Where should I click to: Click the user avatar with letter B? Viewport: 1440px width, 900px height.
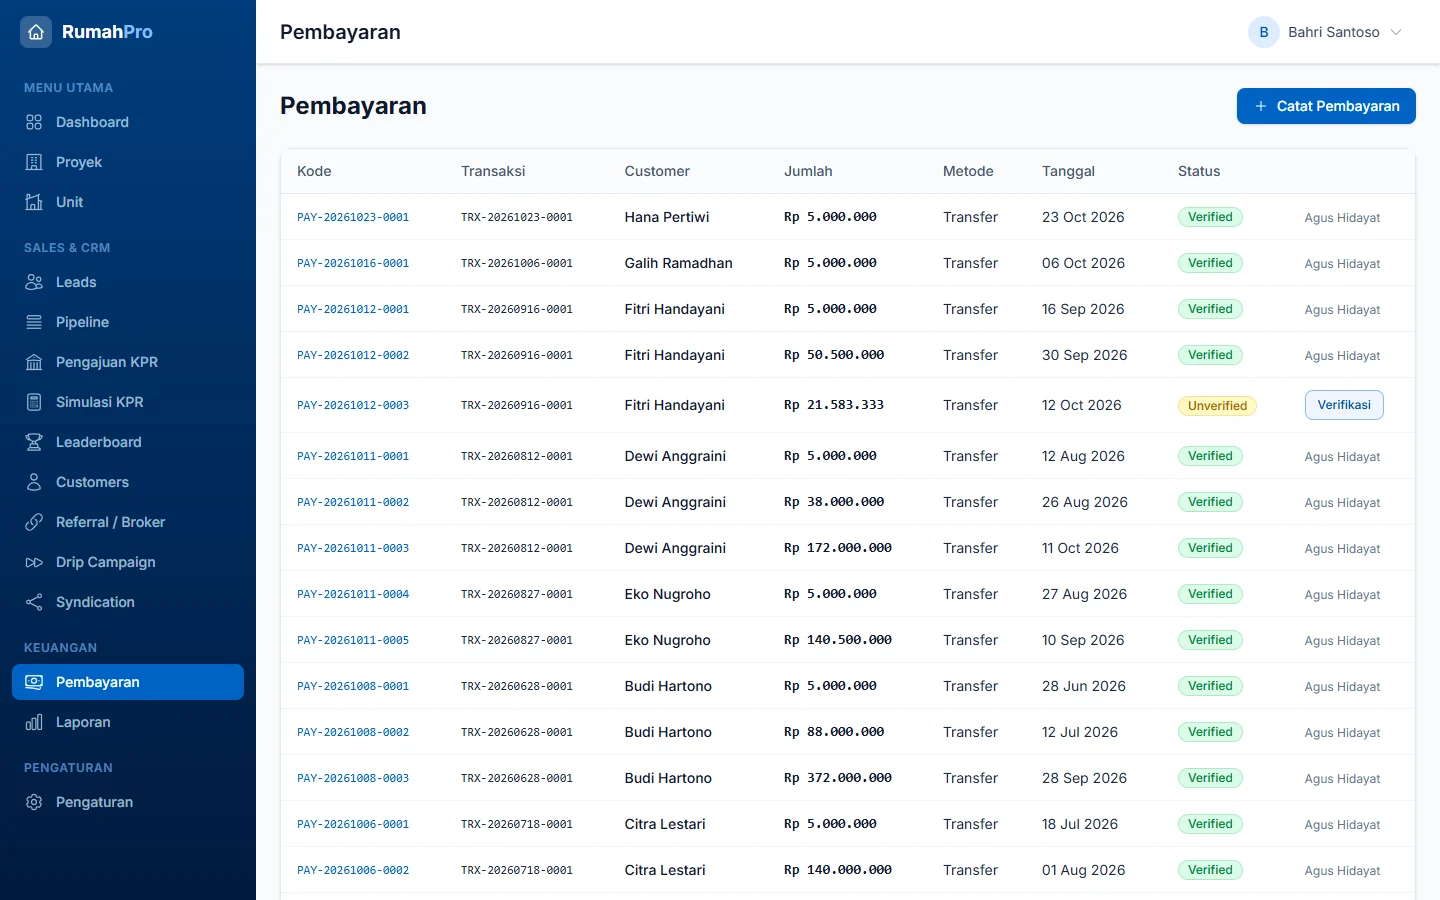click(1264, 32)
